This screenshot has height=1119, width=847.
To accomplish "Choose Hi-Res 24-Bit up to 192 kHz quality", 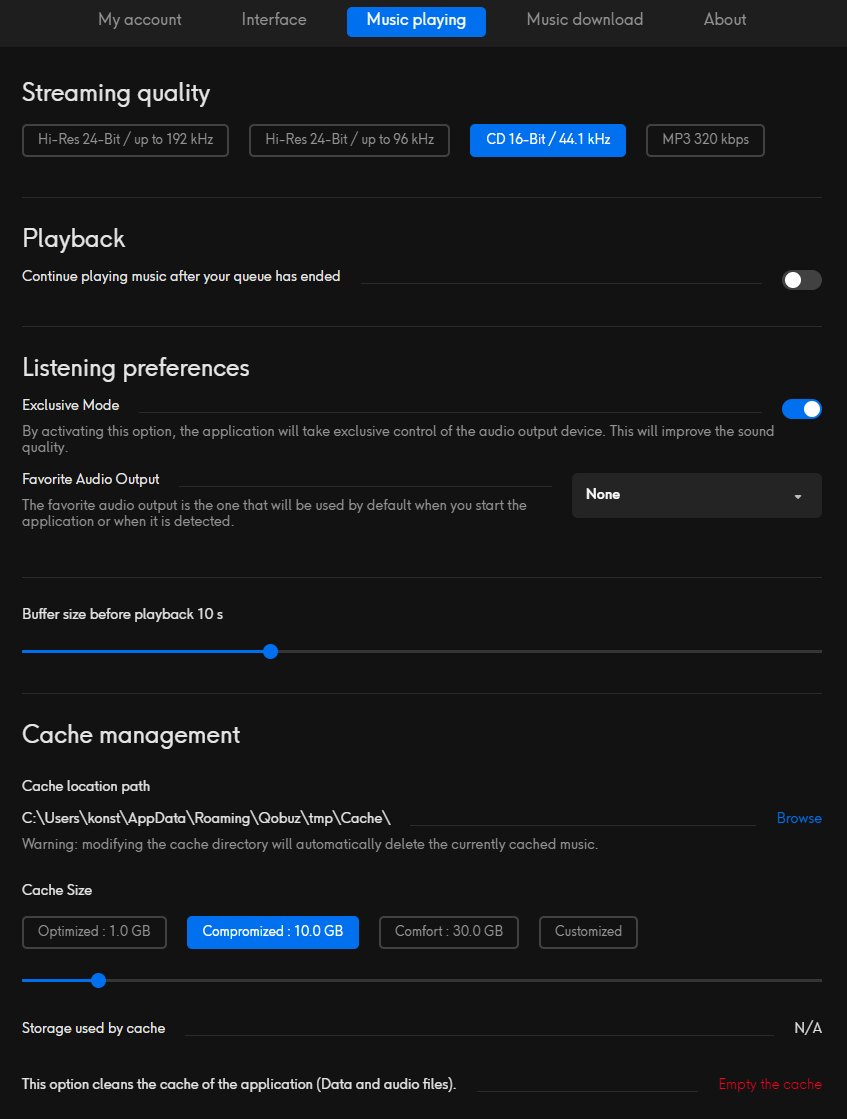I will 125,140.
